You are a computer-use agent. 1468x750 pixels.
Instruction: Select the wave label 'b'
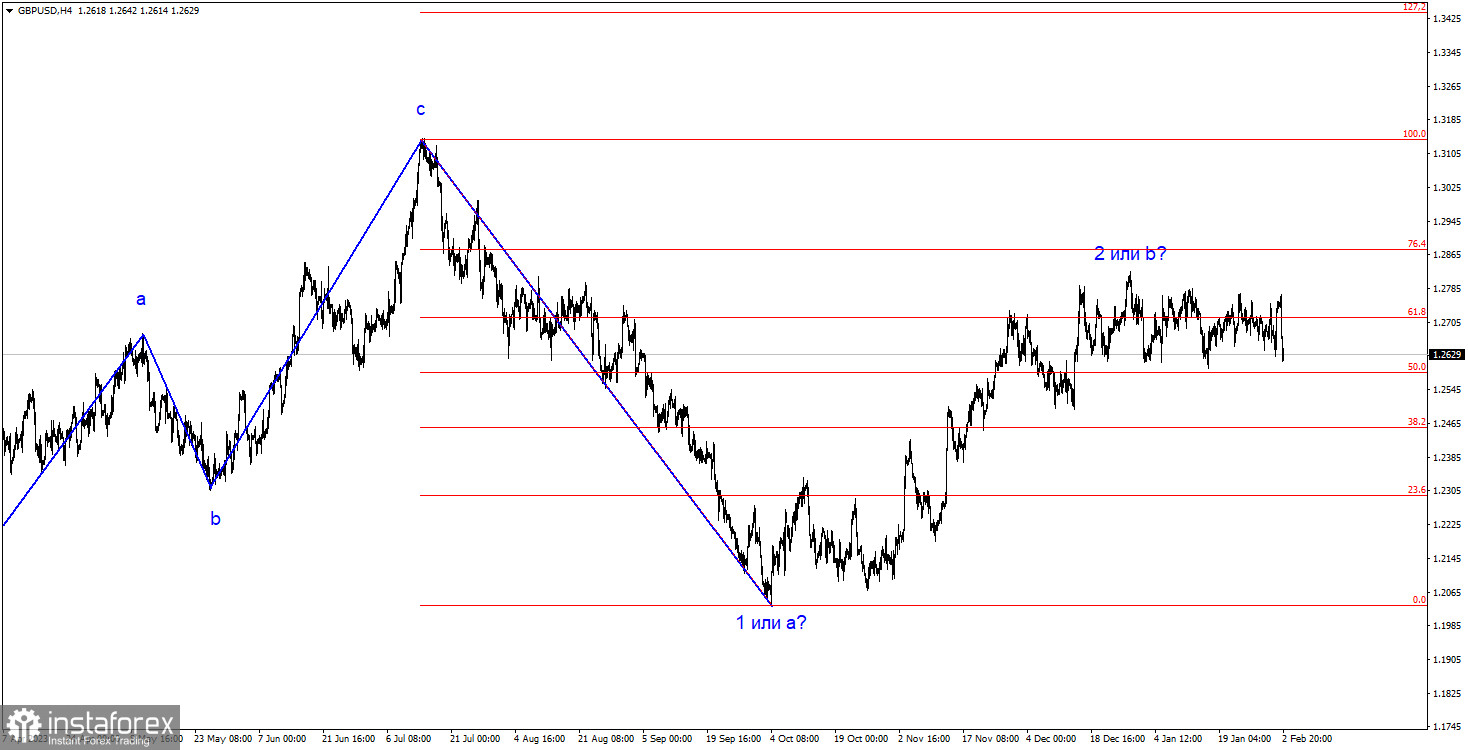pyautogui.click(x=215, y=518)
